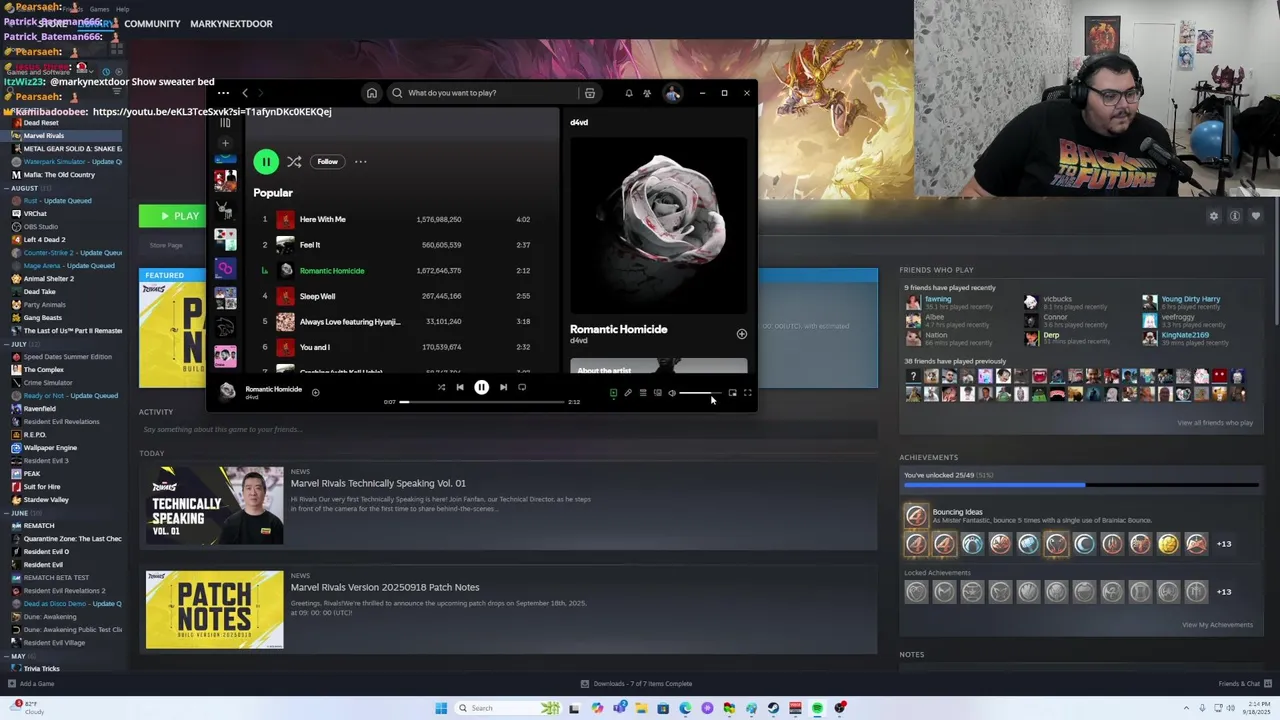Open the Spotify miniplayer
Image resolution: width=1280 pixels, height=720 pixels.
pyautogui.click(x=732, y=393)
